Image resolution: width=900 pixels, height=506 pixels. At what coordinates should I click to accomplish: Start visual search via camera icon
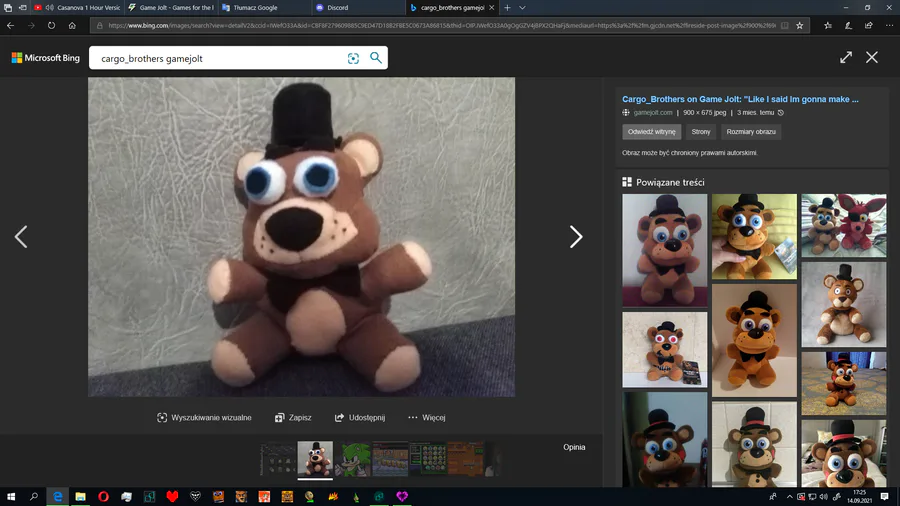(353, 58)
